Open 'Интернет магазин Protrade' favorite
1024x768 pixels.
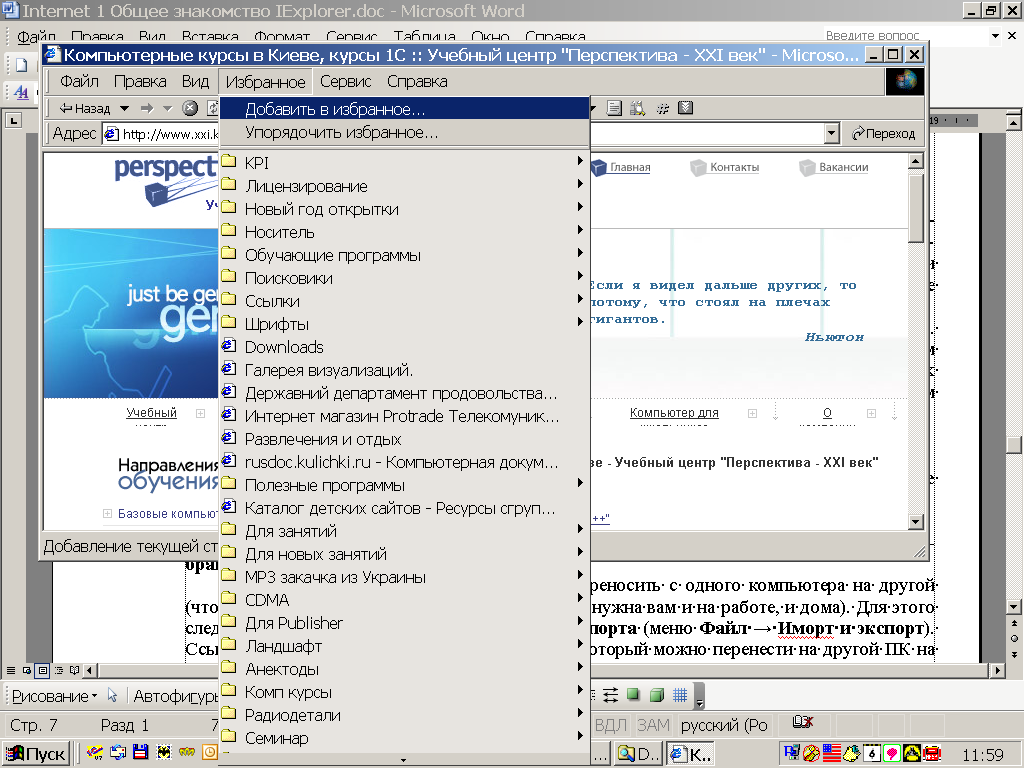coord(404,416)
